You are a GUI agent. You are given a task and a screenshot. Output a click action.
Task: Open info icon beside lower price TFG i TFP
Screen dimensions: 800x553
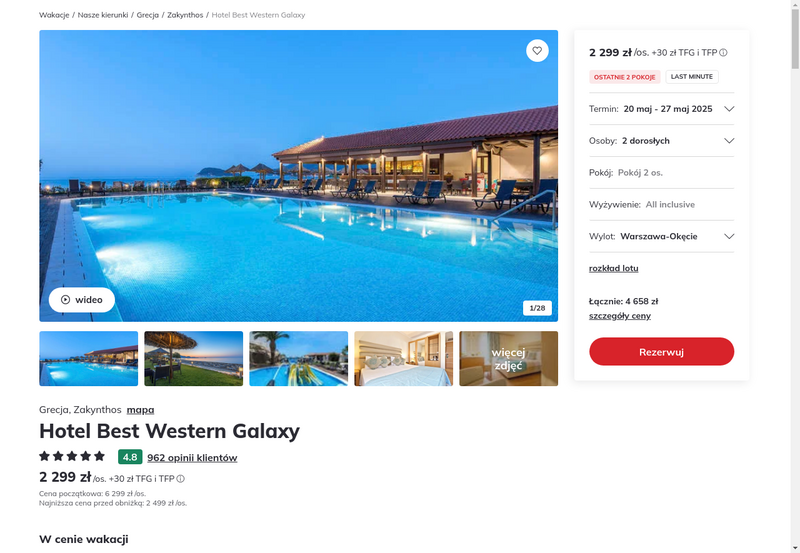181,479
